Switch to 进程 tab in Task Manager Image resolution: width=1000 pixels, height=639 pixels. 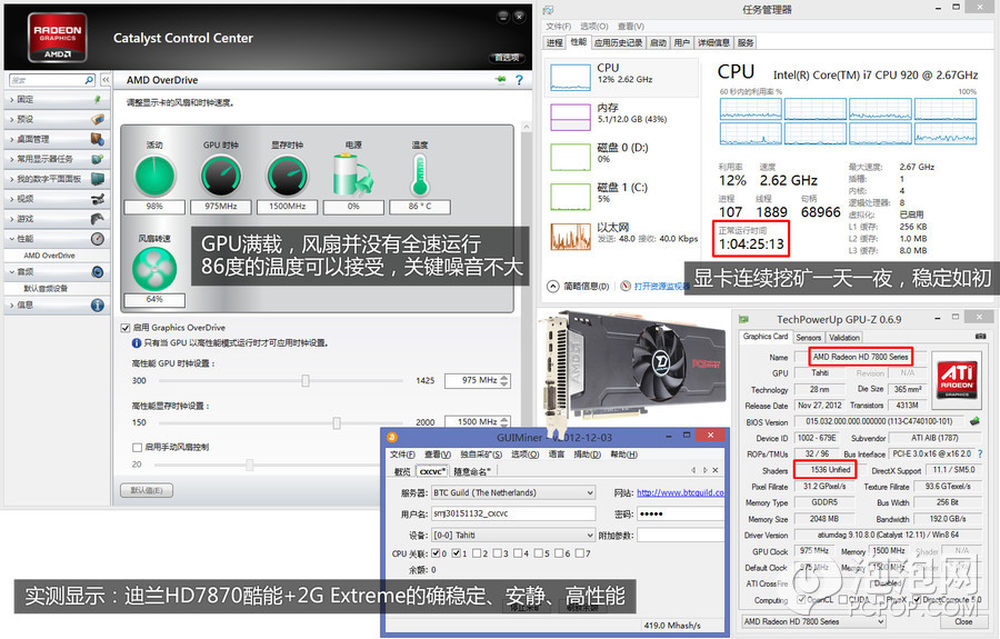click(x=554, y=43)
